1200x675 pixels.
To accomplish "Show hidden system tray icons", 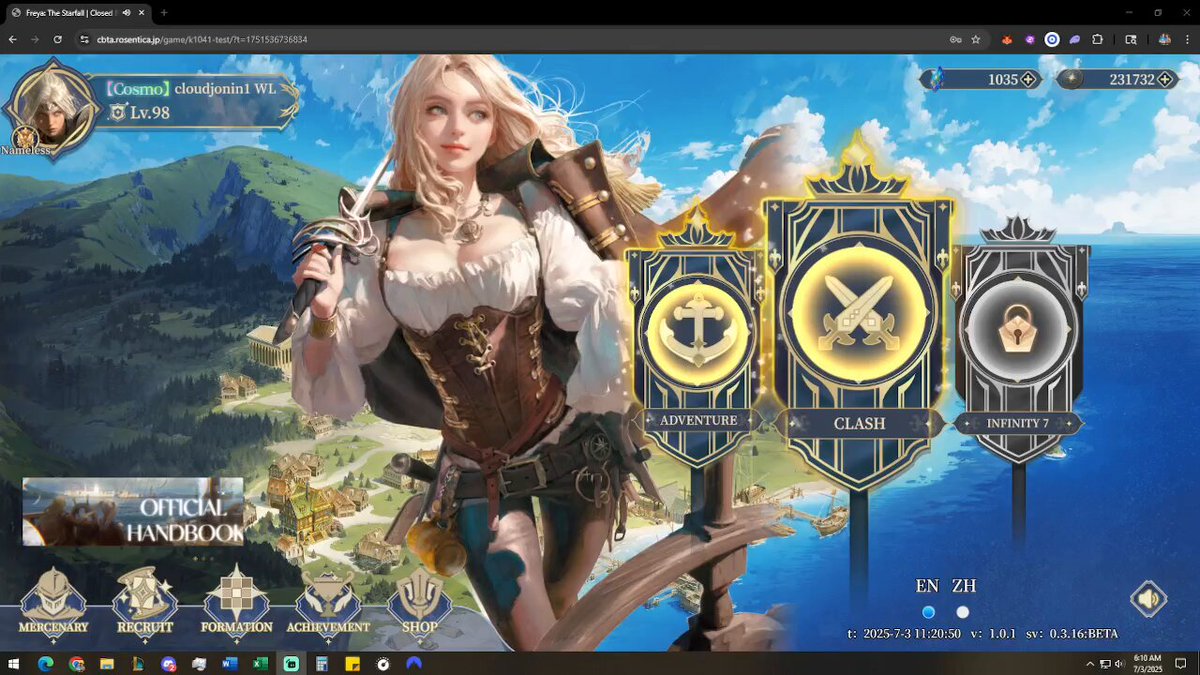I will tap(1090, 664).
